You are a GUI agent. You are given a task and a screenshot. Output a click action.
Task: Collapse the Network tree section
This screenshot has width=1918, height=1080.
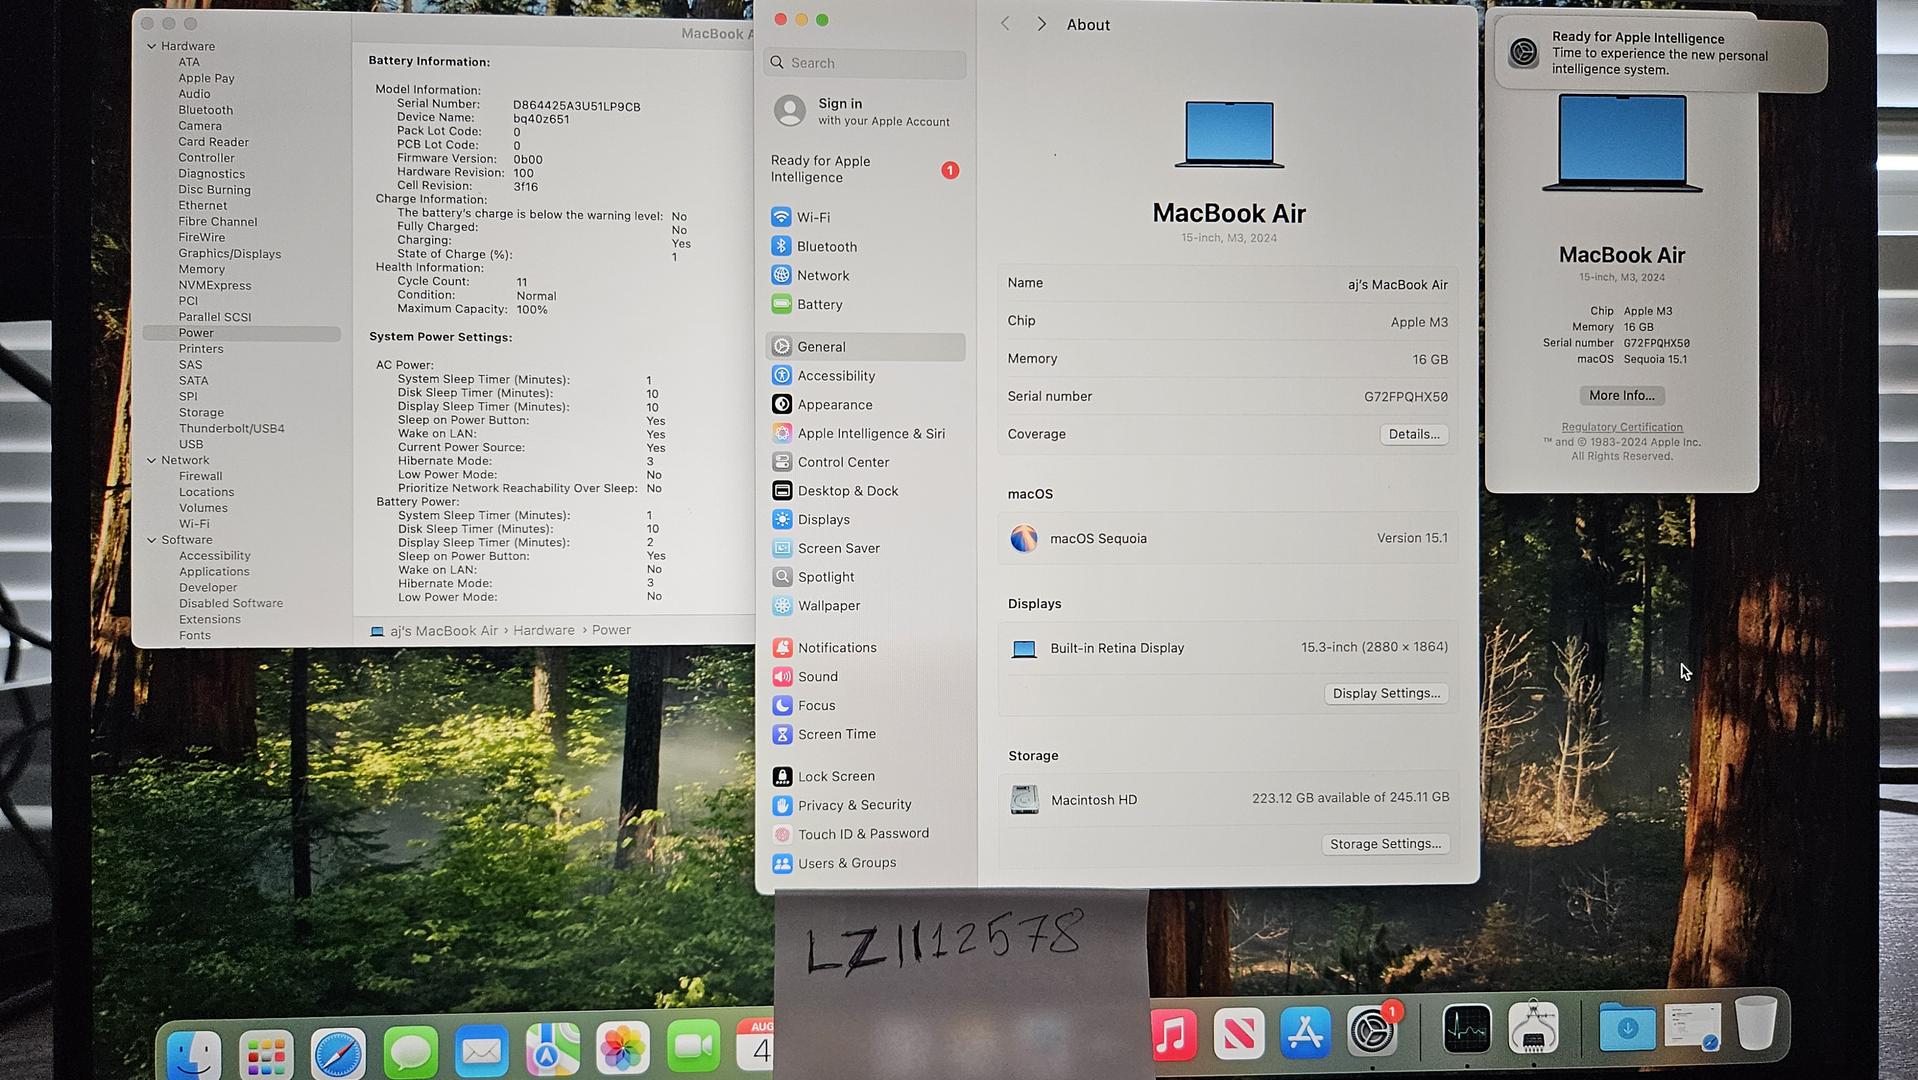coord(152,460)
